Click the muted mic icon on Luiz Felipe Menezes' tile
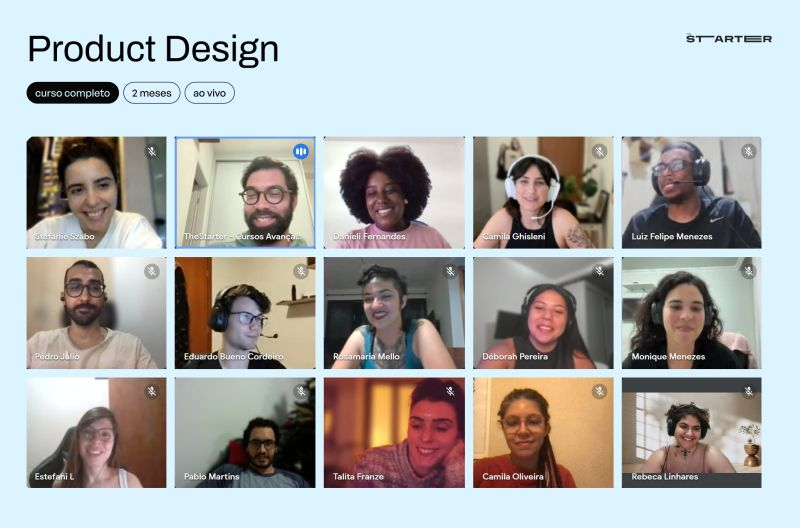 pyautogui.click(x=748, y=152)
